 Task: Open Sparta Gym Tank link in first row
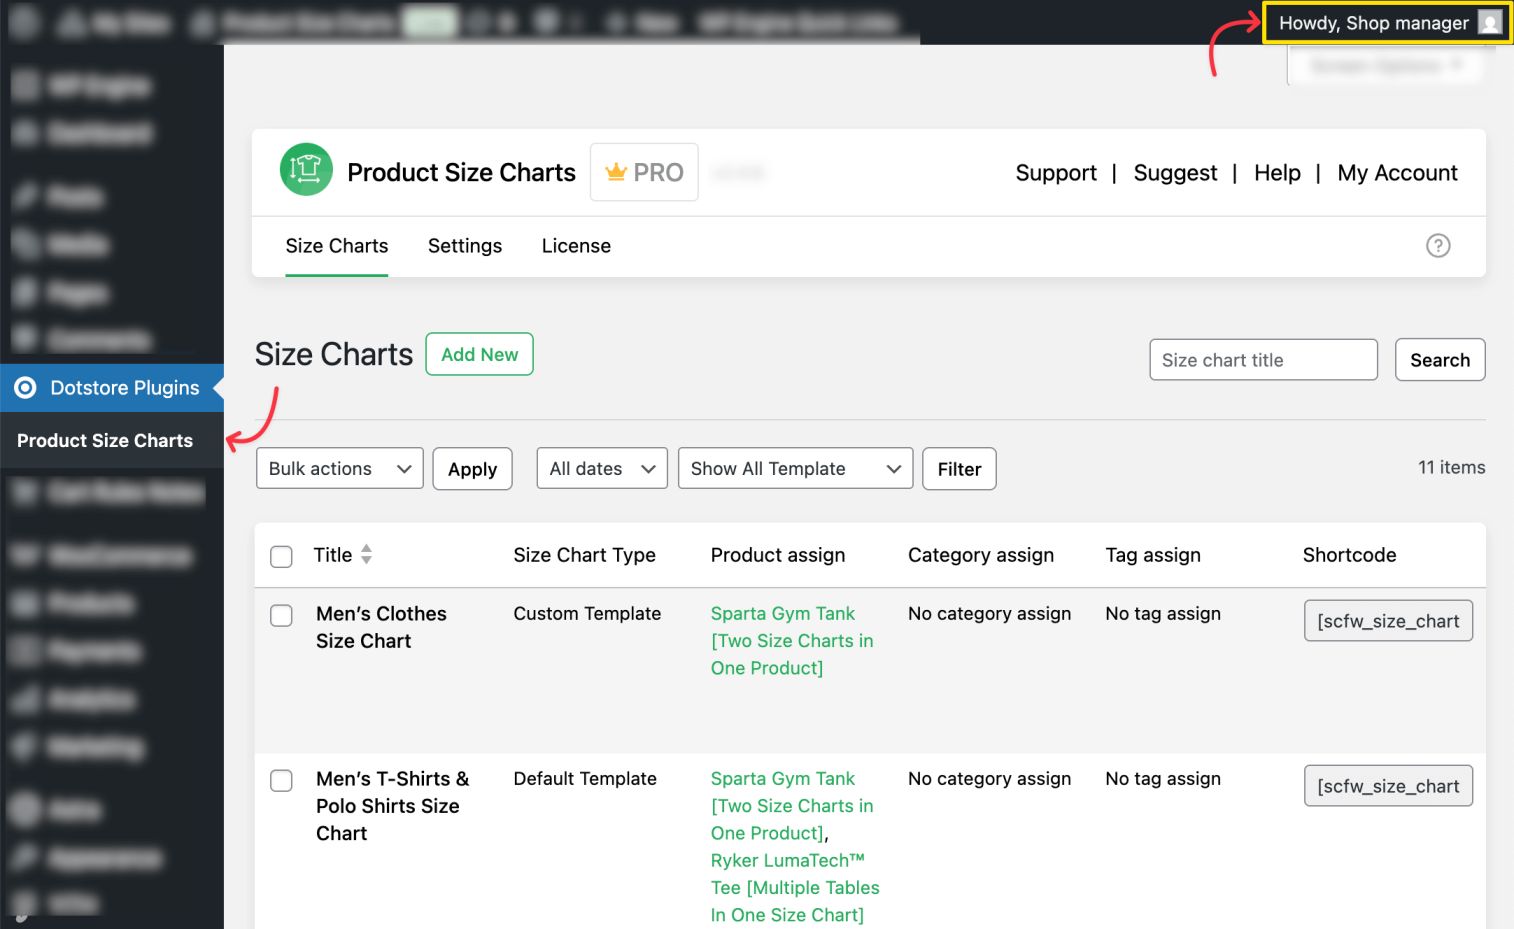792,641
